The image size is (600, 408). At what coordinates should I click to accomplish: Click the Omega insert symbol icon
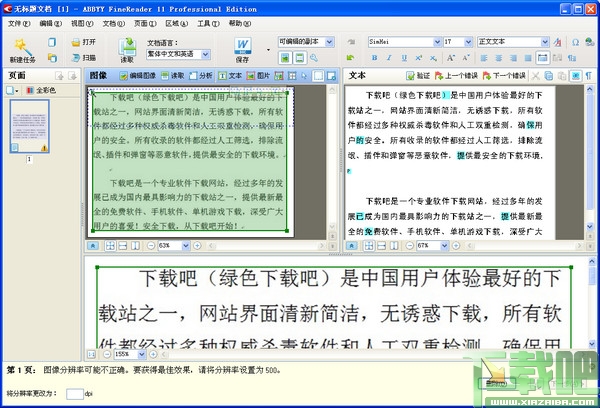point(575,42)
